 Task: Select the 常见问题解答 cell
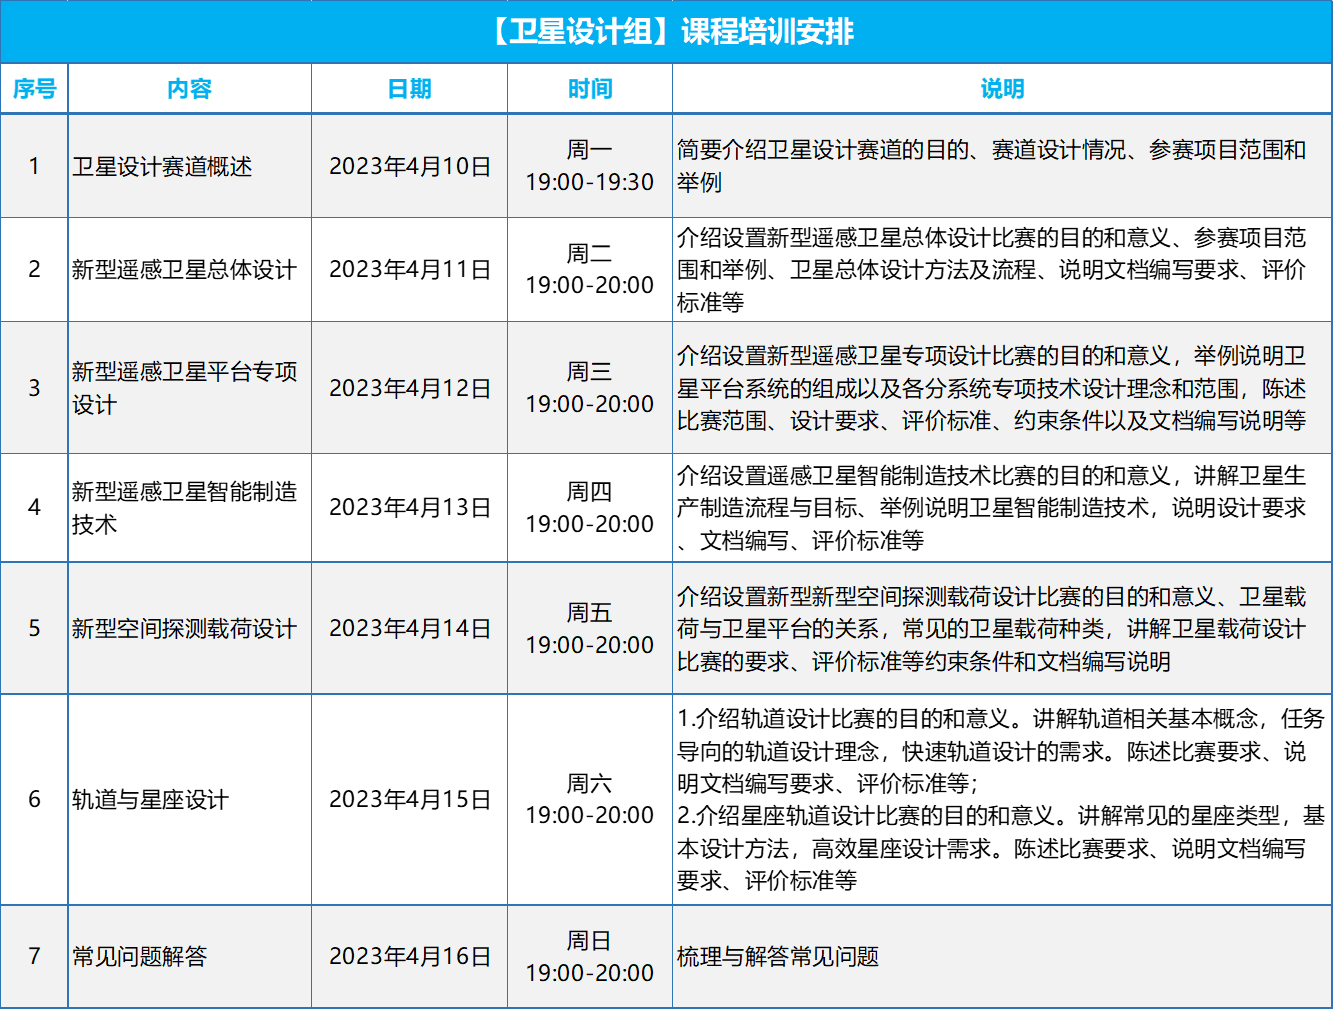[140, 957]
